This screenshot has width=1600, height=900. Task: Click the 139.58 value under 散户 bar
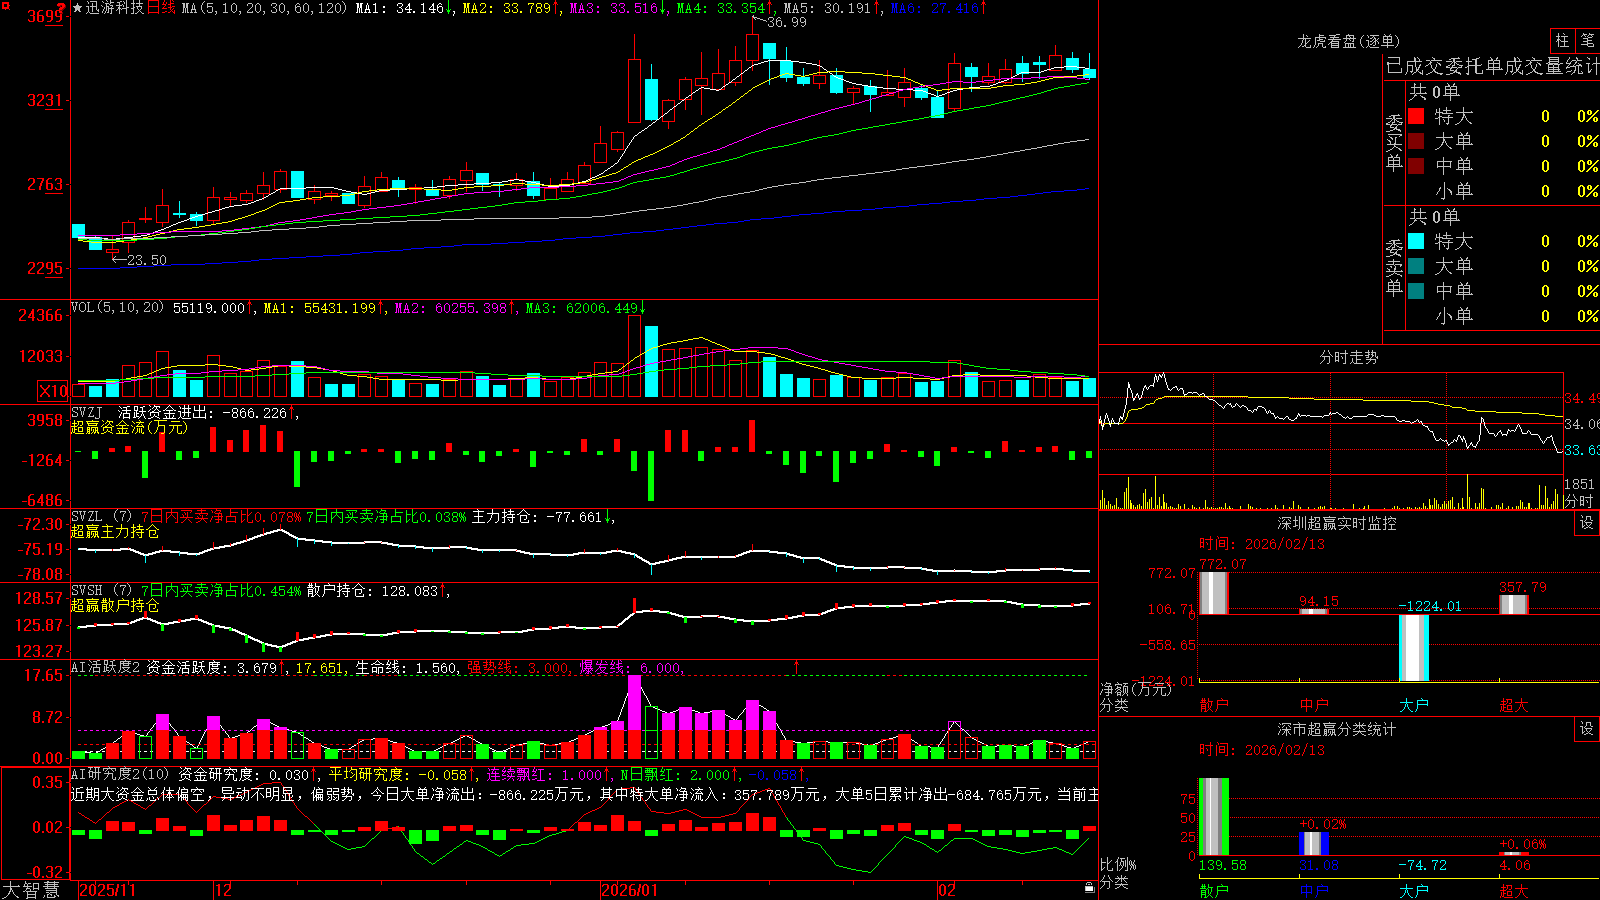point(1222,865)
